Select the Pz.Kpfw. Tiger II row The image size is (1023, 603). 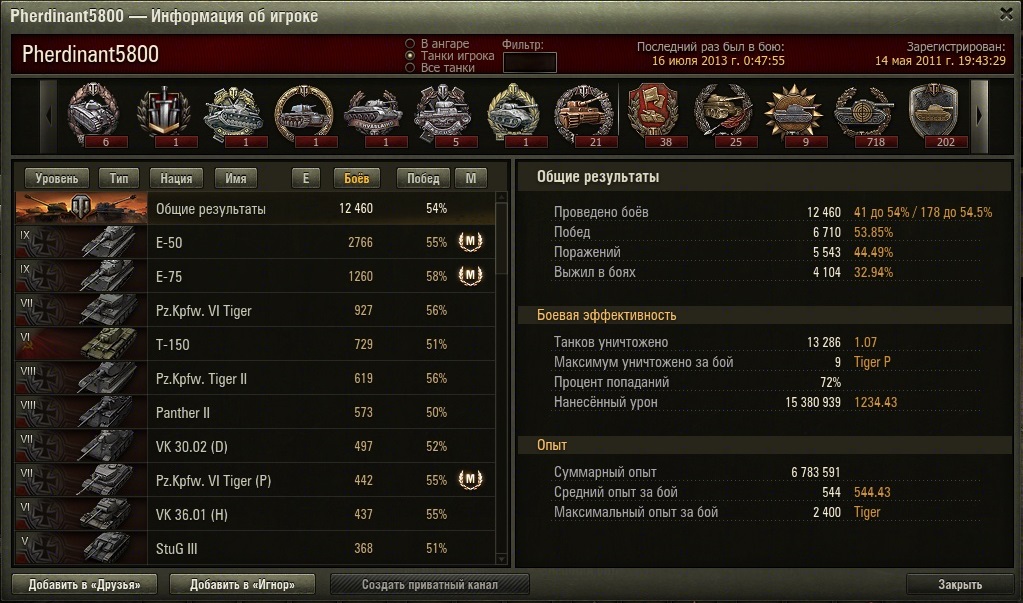(255, 379)
